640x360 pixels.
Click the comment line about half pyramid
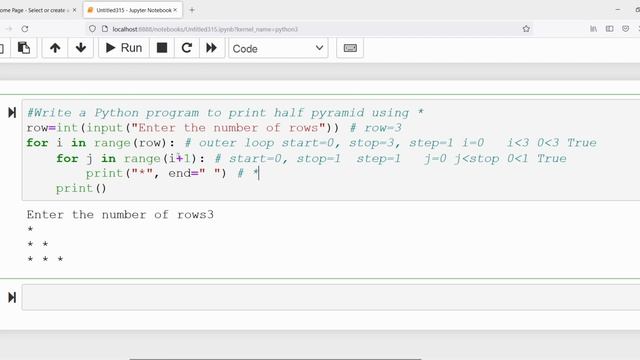coord(225,113)
